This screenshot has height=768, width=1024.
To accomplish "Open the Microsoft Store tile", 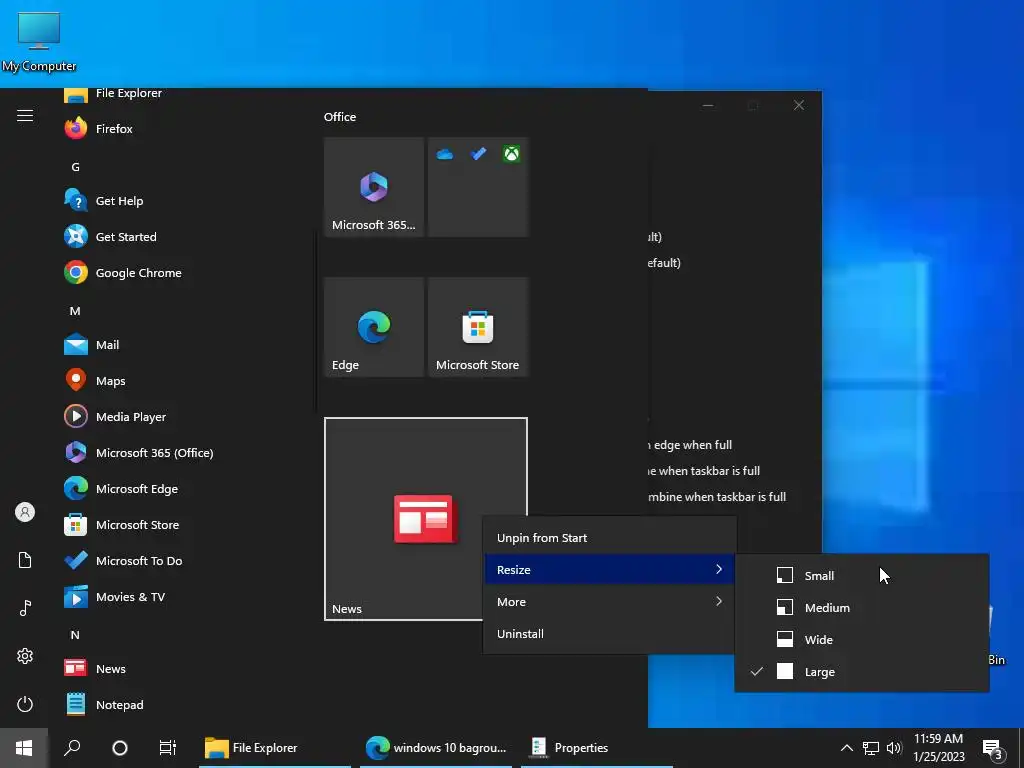I will coord(477,327).
